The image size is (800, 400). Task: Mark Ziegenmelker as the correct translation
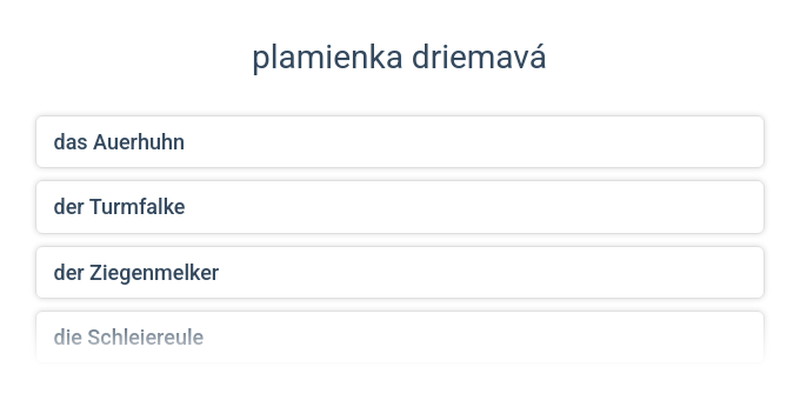[399, 272]
